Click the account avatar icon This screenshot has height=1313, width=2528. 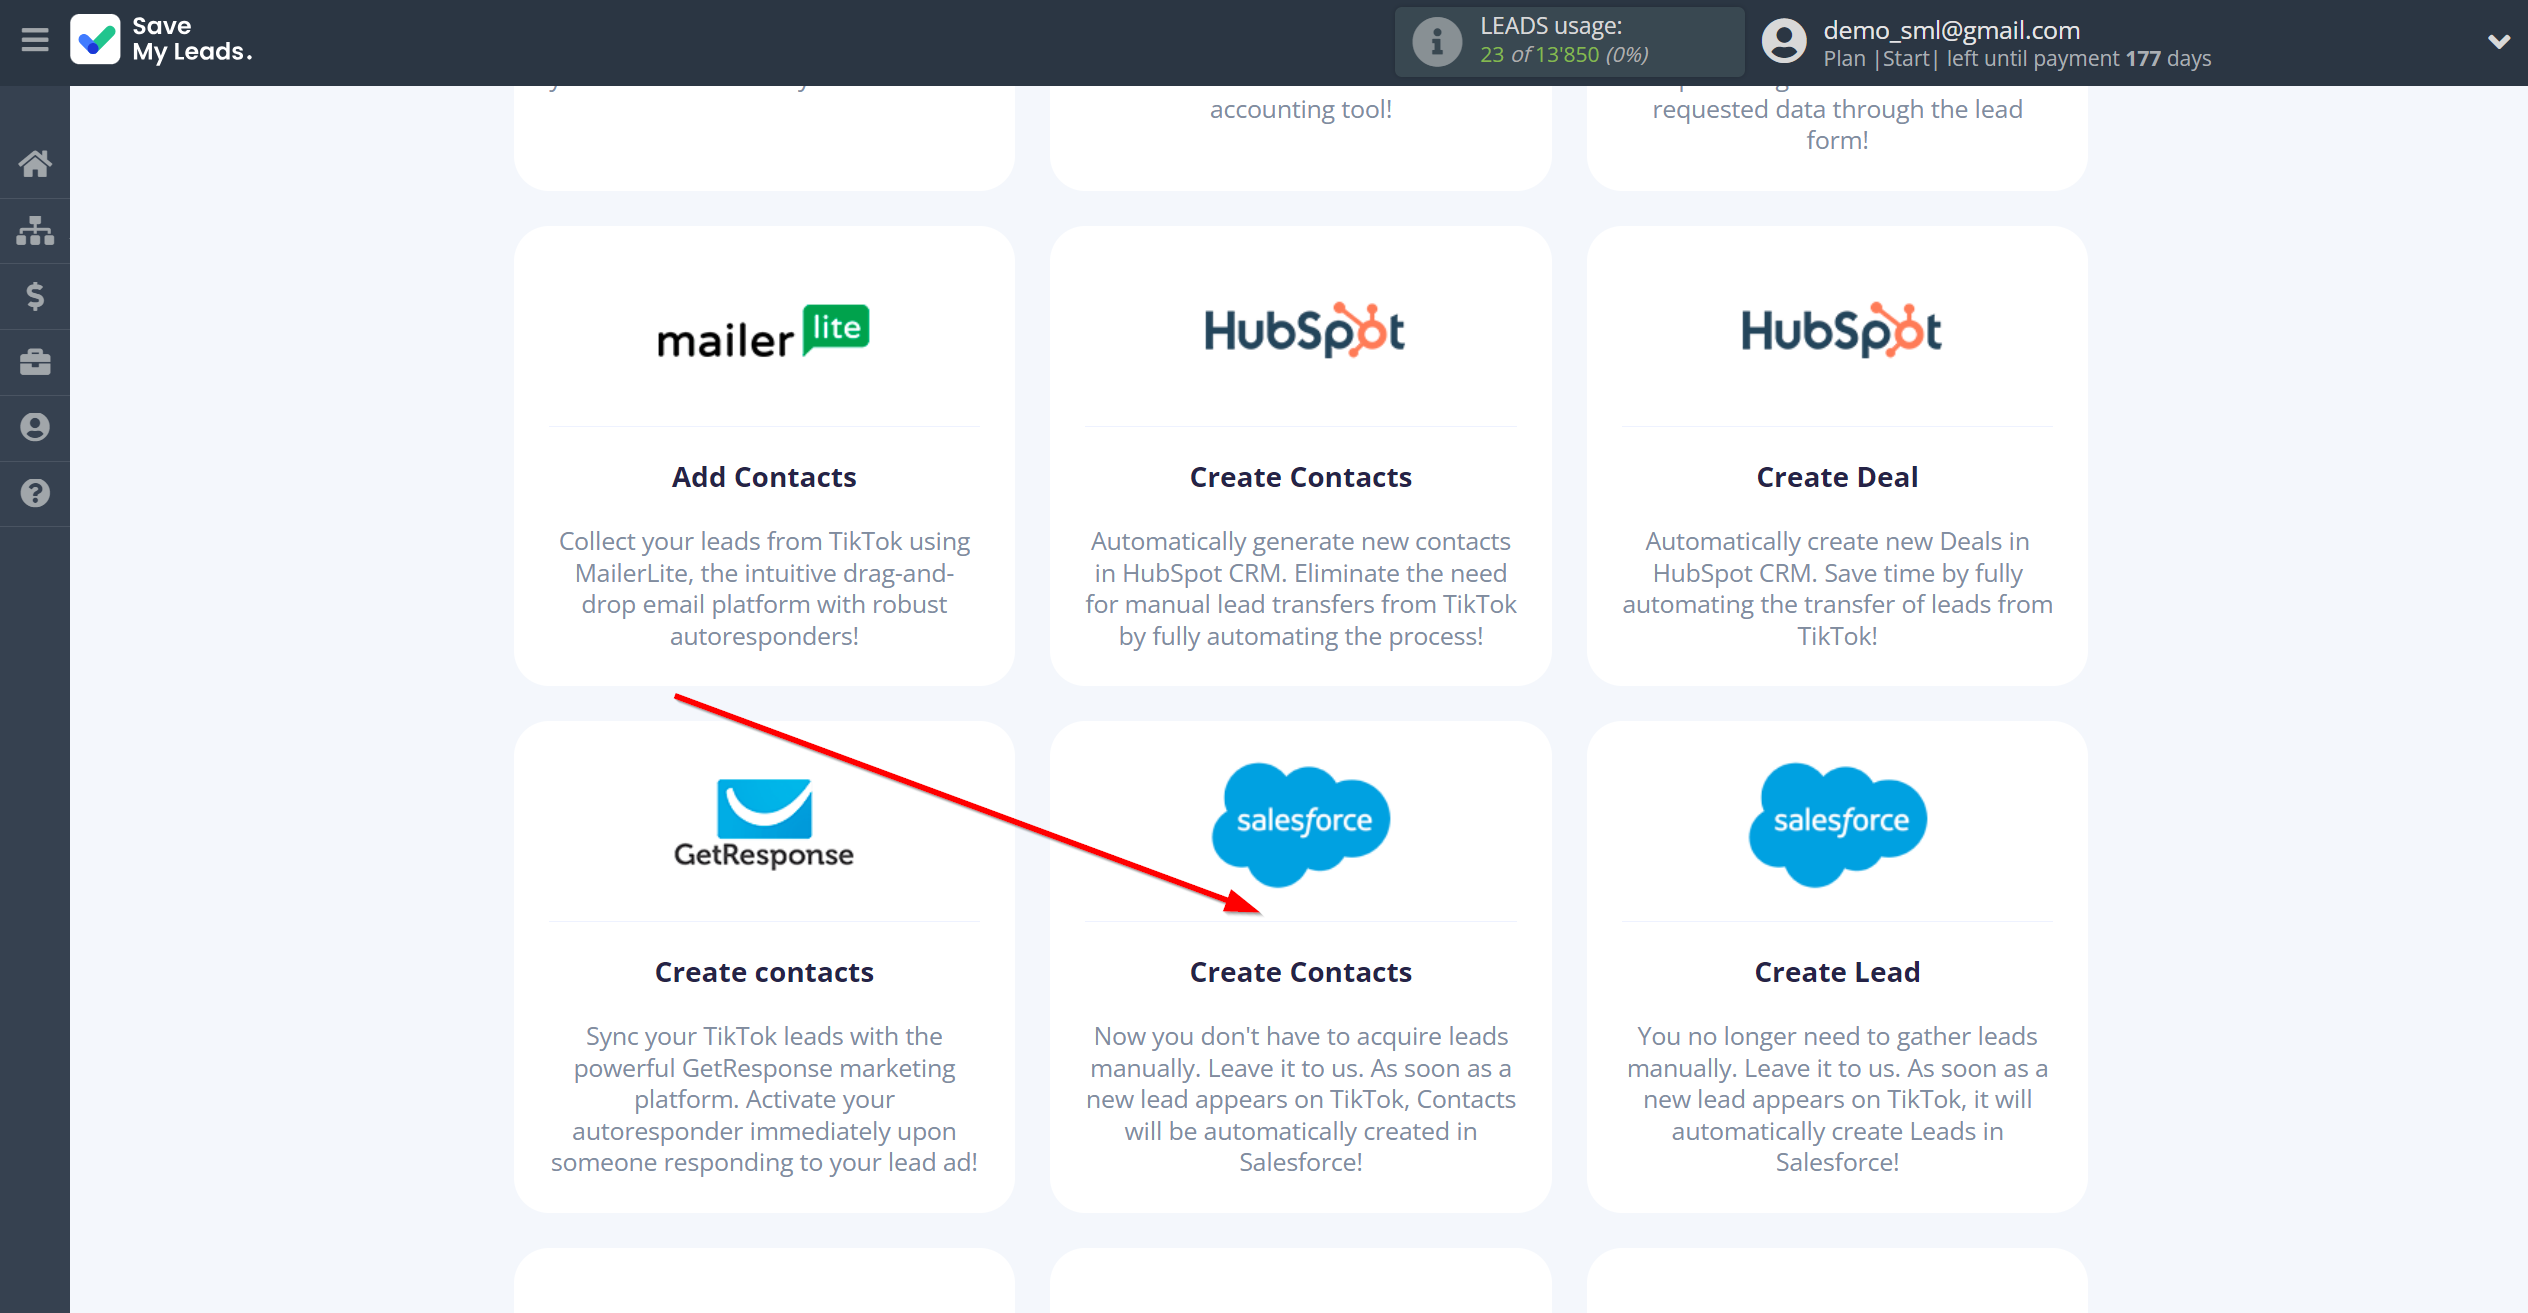pos(1784,42)
